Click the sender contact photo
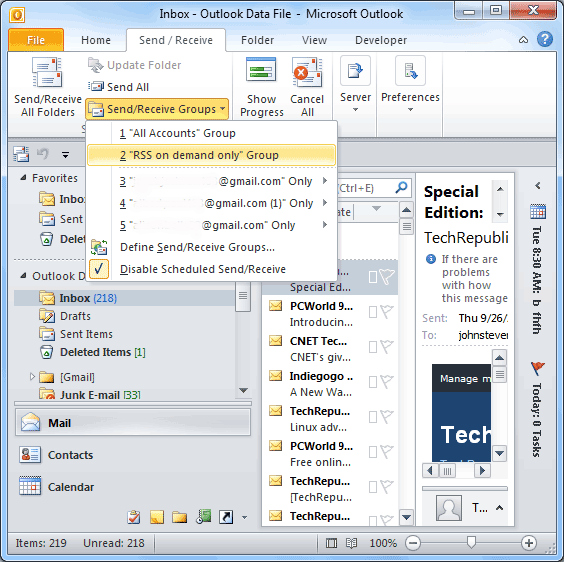 tap(449, 508)
